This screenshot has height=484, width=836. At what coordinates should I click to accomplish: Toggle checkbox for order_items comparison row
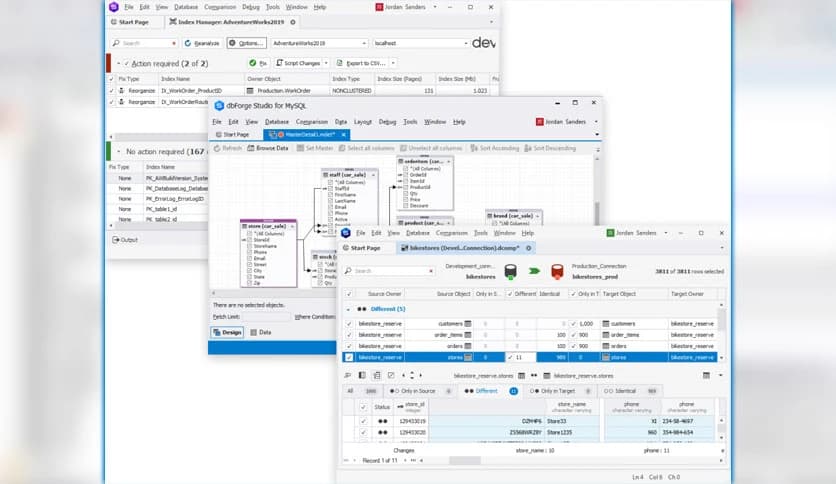click(349, 335)
